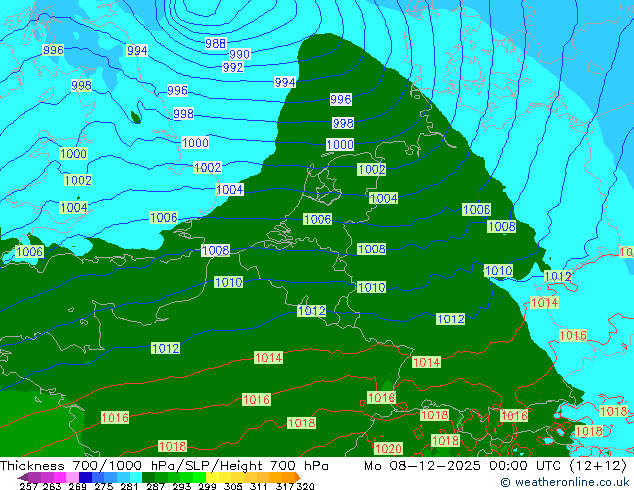Screen dimensions: 634x490
Task: Click the 263 legend value
Action: coord(52,486)
